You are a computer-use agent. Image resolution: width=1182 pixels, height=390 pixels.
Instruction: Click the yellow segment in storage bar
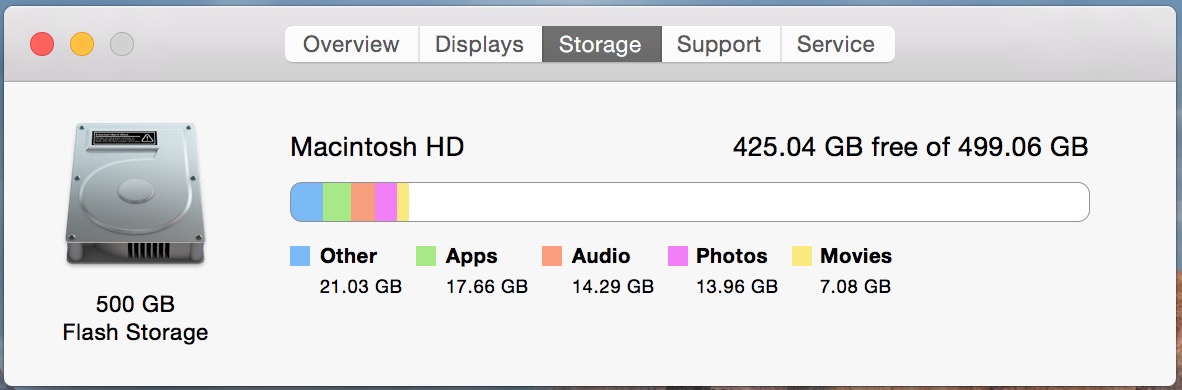[x=403, y=202]
